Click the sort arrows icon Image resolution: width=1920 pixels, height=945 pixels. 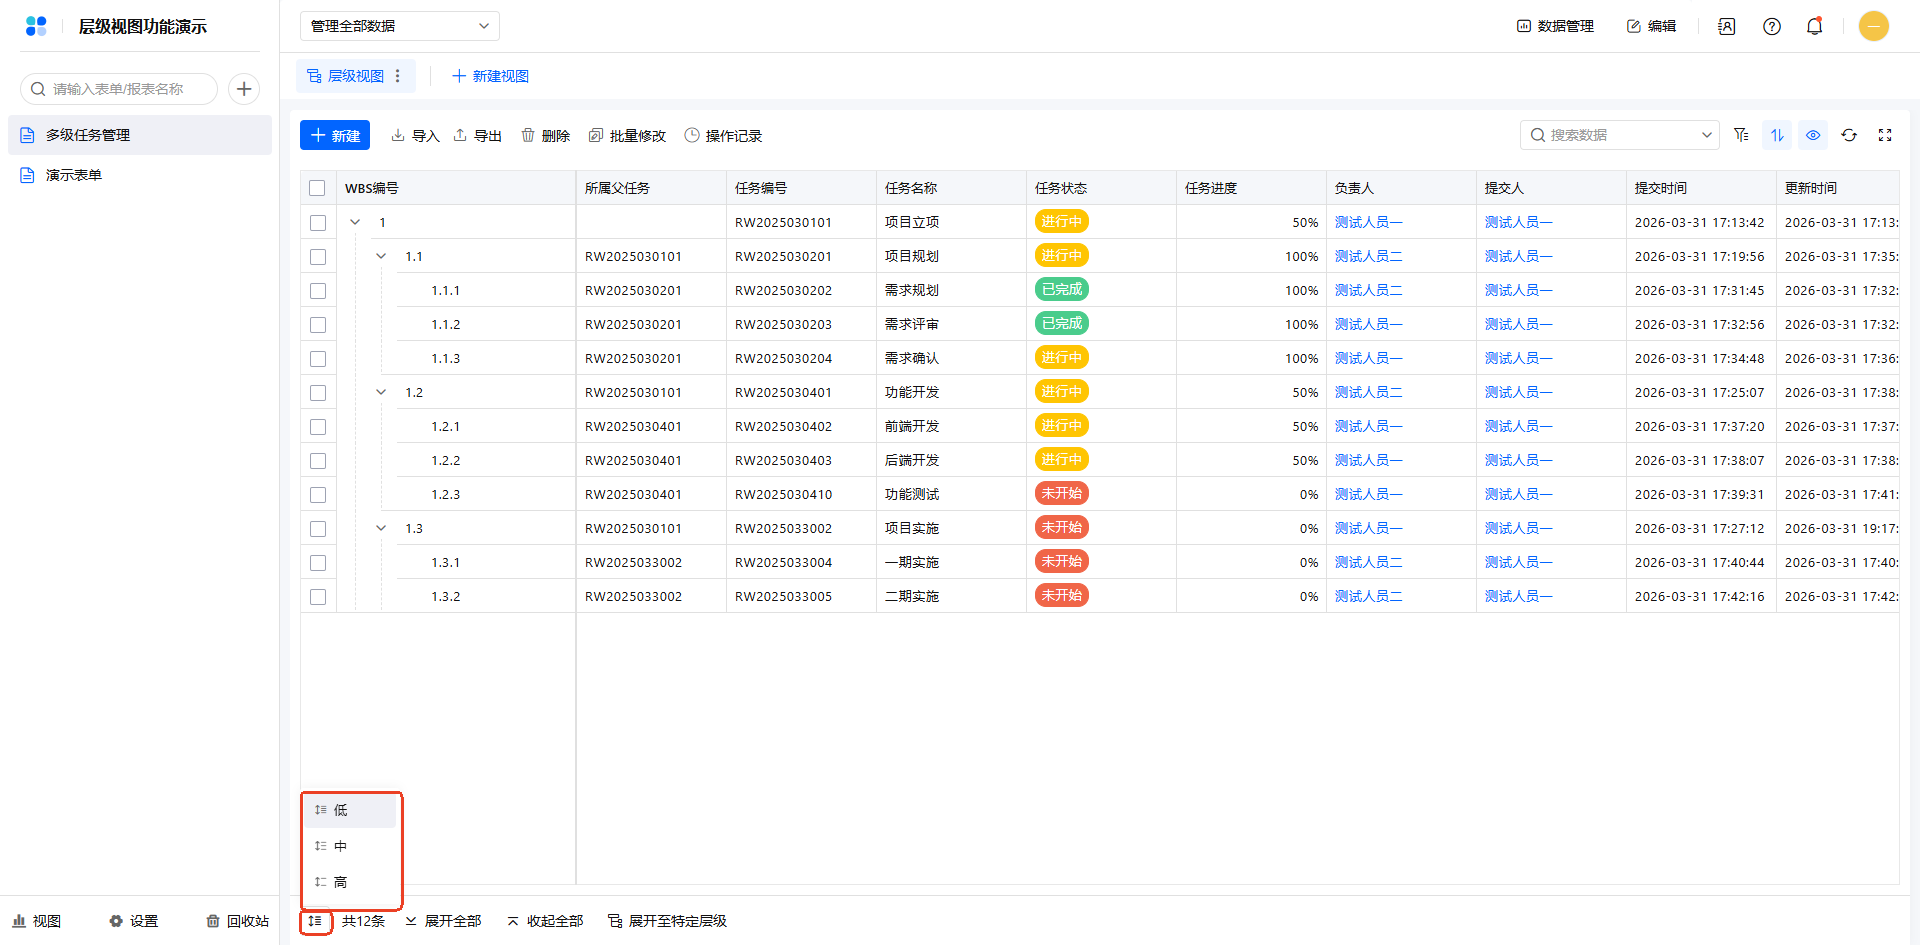pos(1777,135)
